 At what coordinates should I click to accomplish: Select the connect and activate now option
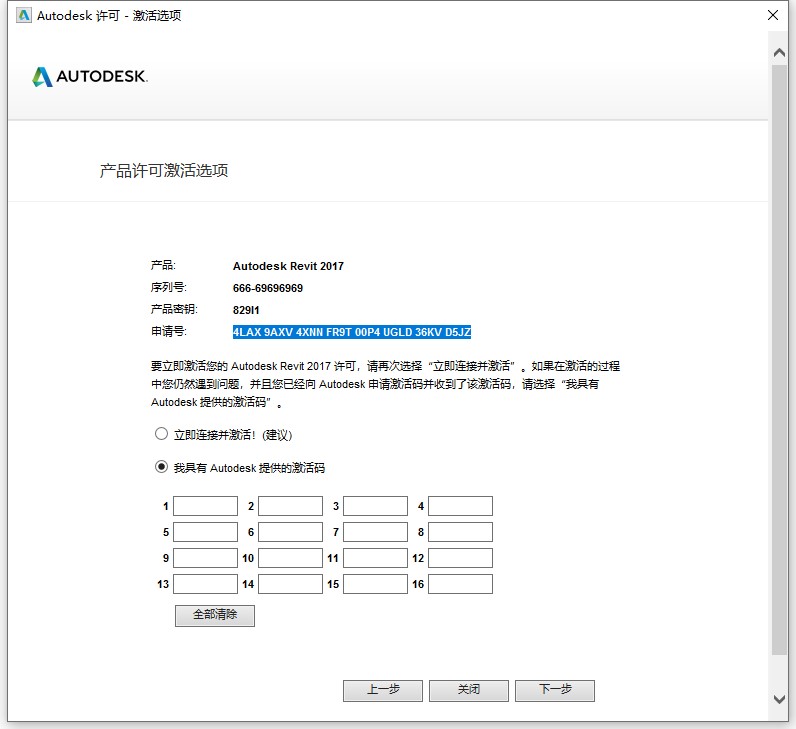coord(162,435)
